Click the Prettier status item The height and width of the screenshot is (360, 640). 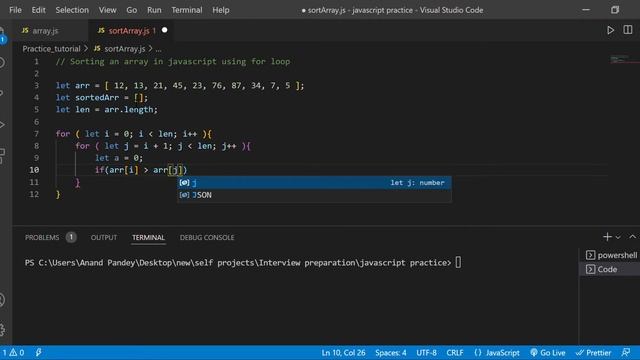coord(593,353)
